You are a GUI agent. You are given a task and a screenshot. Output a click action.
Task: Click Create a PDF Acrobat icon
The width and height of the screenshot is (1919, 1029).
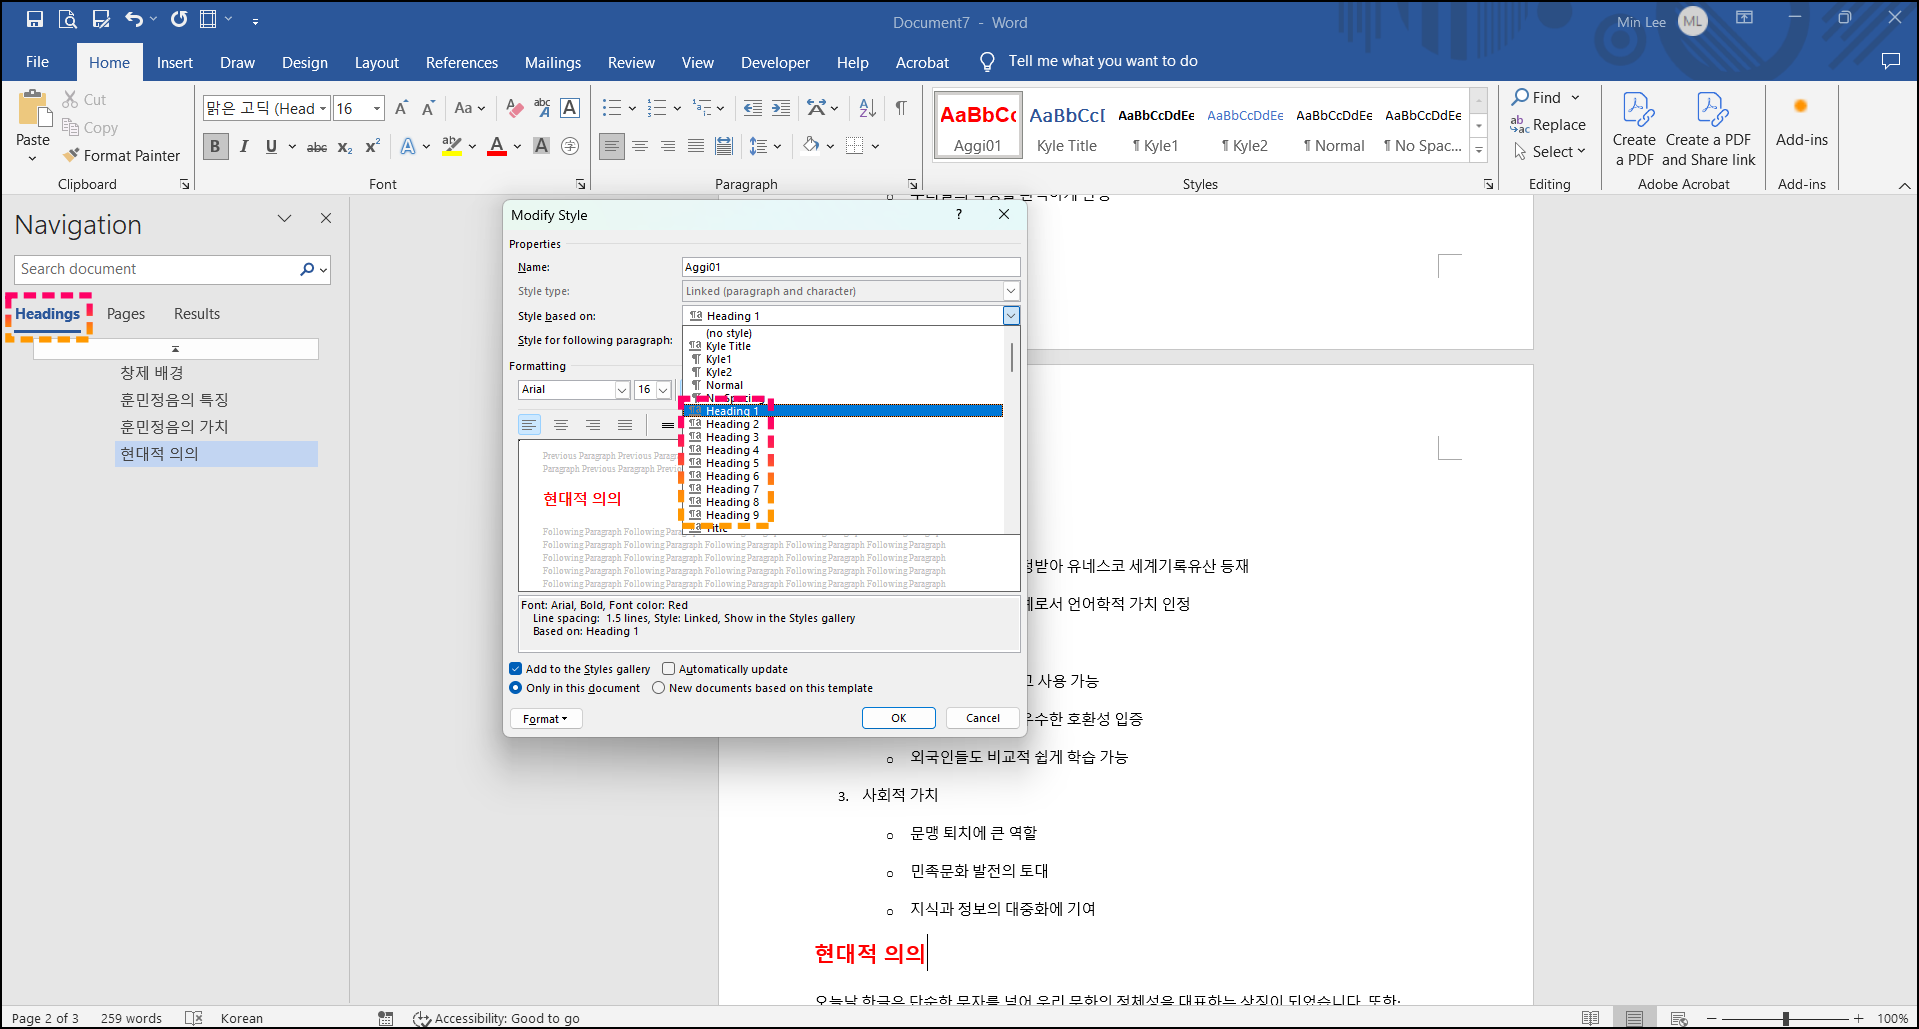point(1634,129)
